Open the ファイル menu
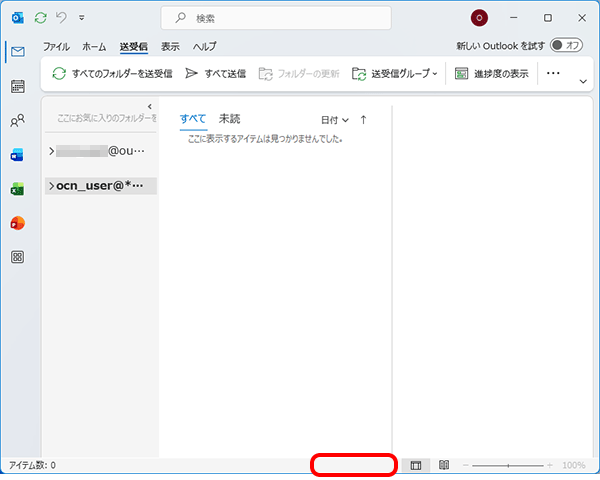The image size is (600, 480). pos(56,46)
